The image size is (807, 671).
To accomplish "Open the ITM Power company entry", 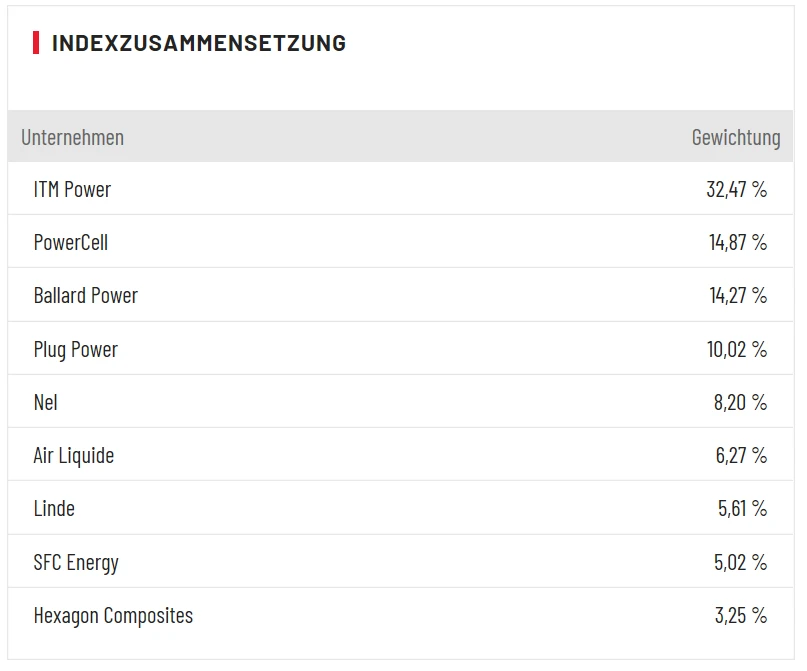I will [x=72, y=189].
